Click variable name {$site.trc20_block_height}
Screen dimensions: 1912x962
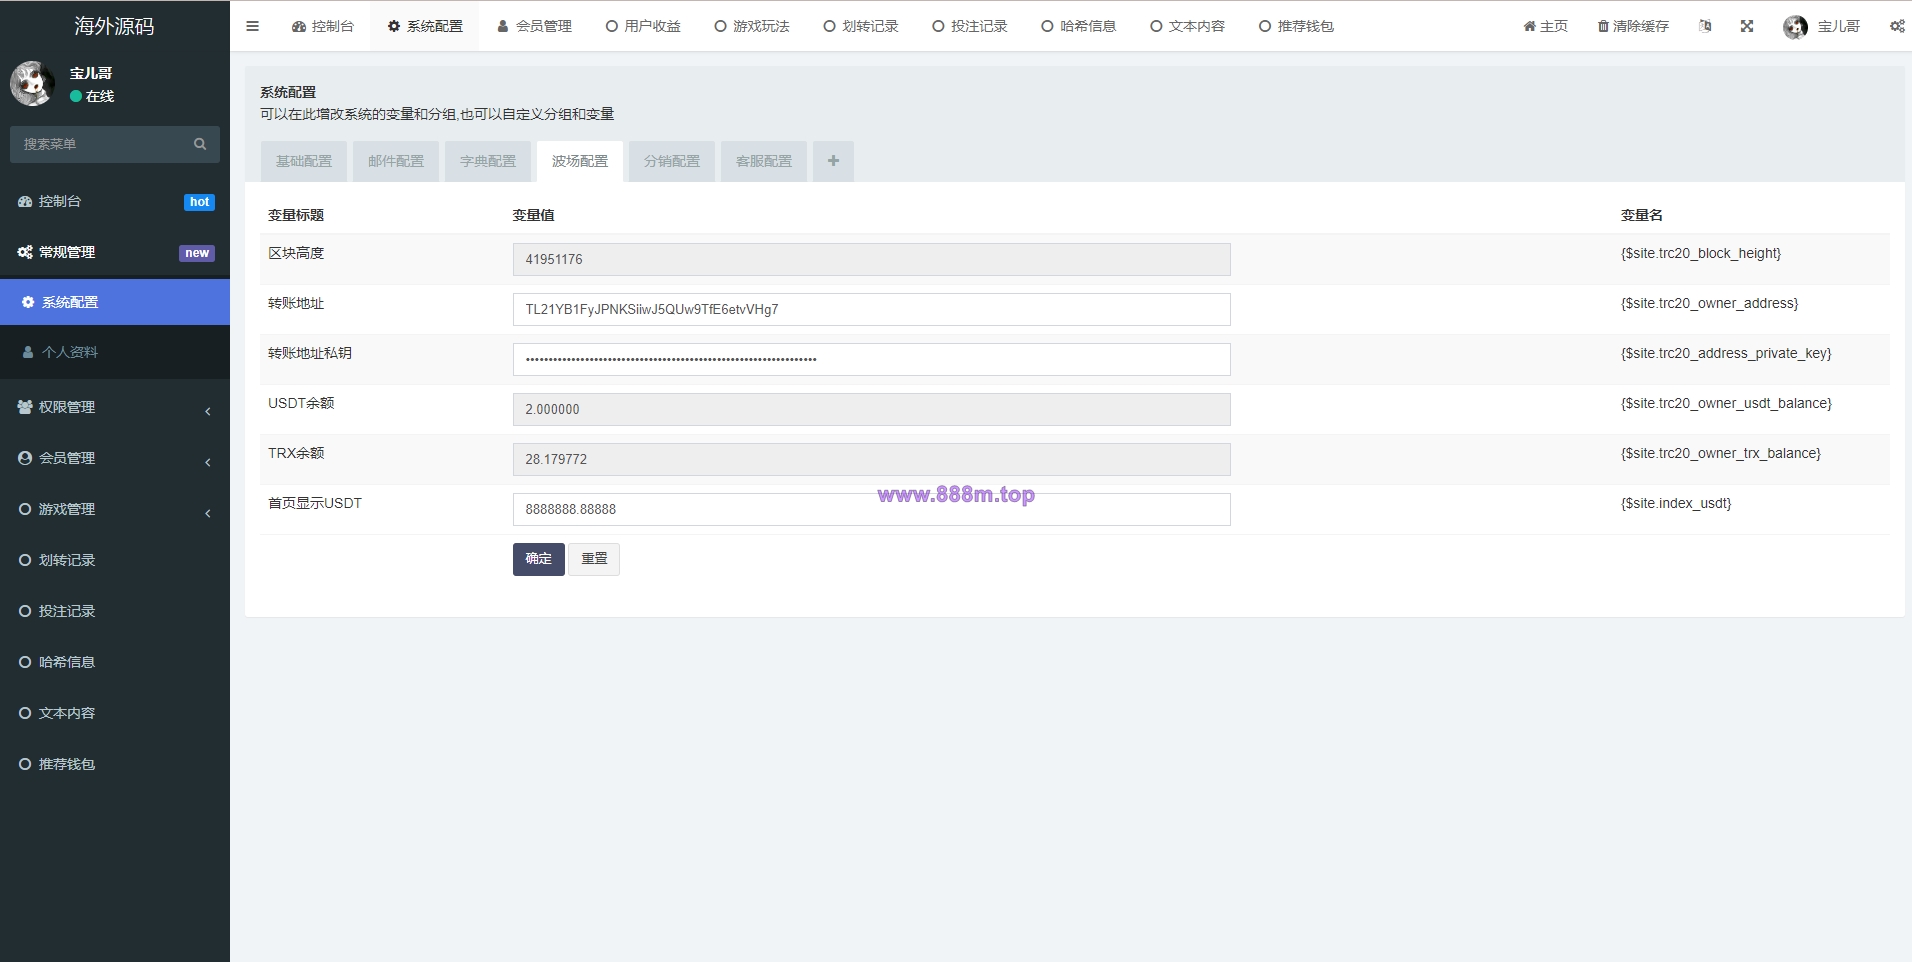pyautogui.click(x=1700, y=253)
